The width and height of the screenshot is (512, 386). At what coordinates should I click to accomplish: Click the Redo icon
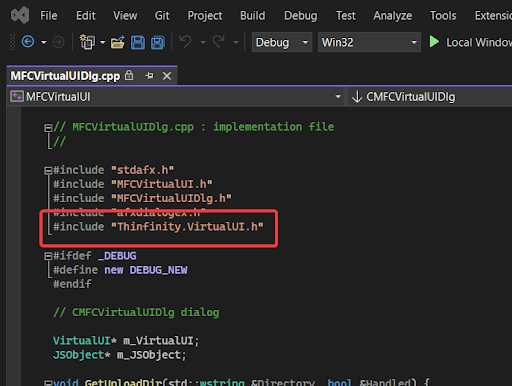[219, 42]
